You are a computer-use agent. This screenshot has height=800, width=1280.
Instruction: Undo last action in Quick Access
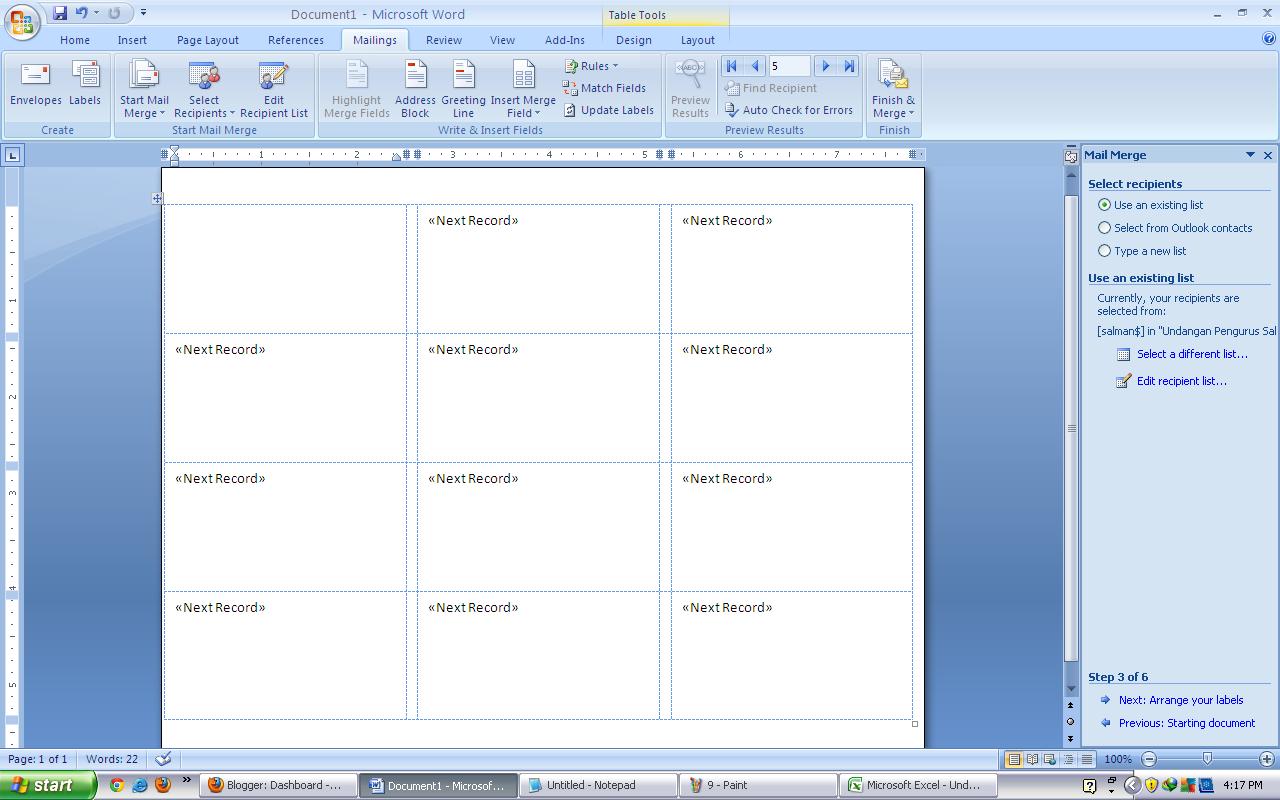pyautogui.click(x=82, y=13)
